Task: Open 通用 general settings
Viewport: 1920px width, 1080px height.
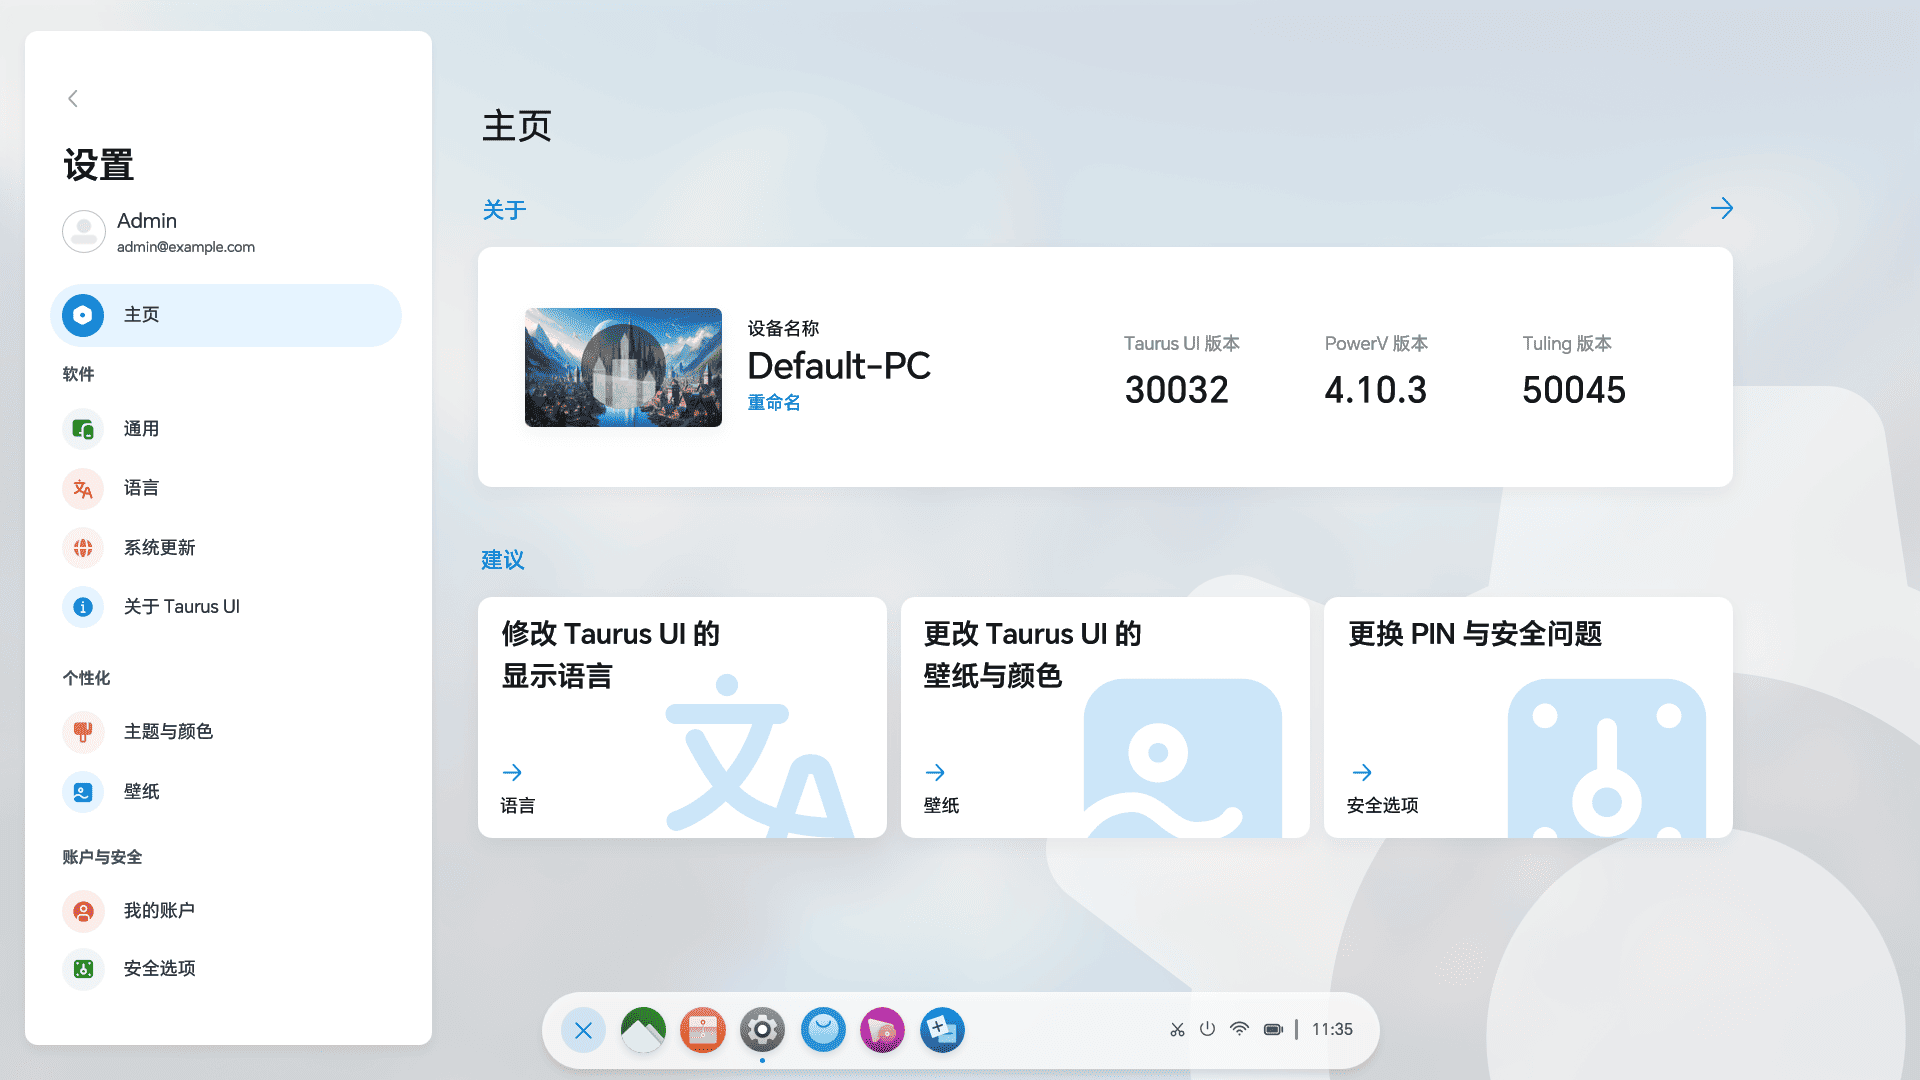Action: click(141, 429)
